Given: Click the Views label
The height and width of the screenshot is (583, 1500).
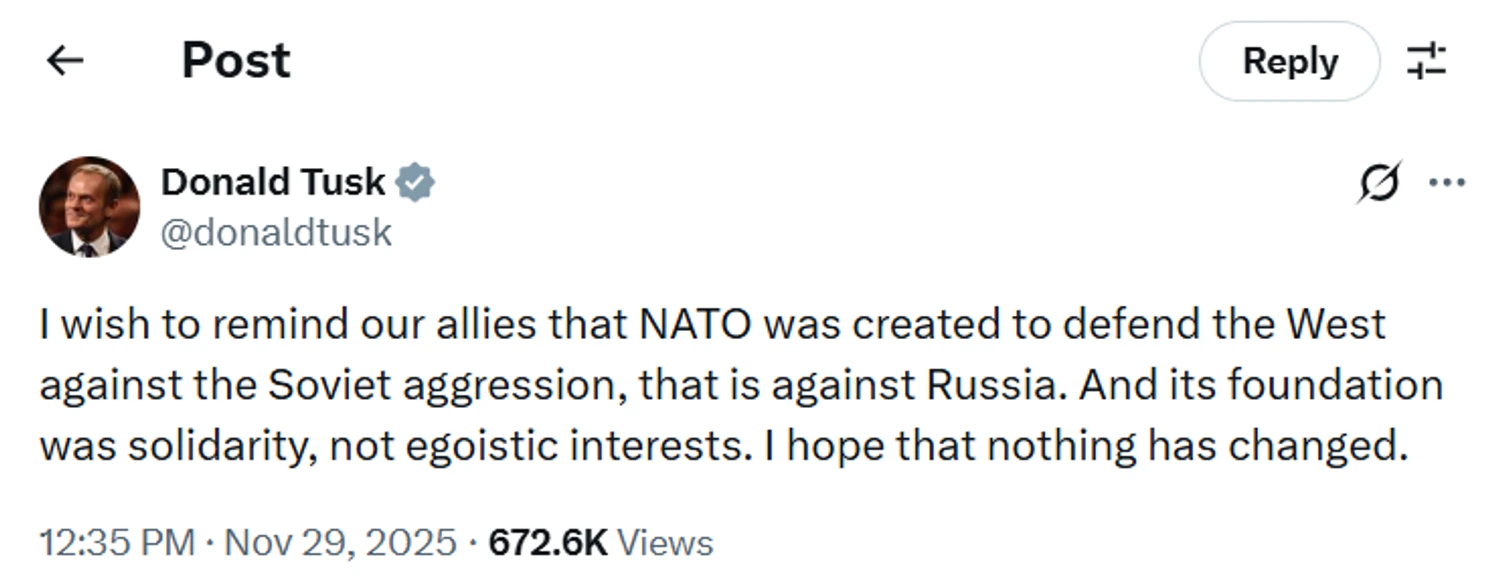Looking at the screenshot, I should tap(664, 543).
